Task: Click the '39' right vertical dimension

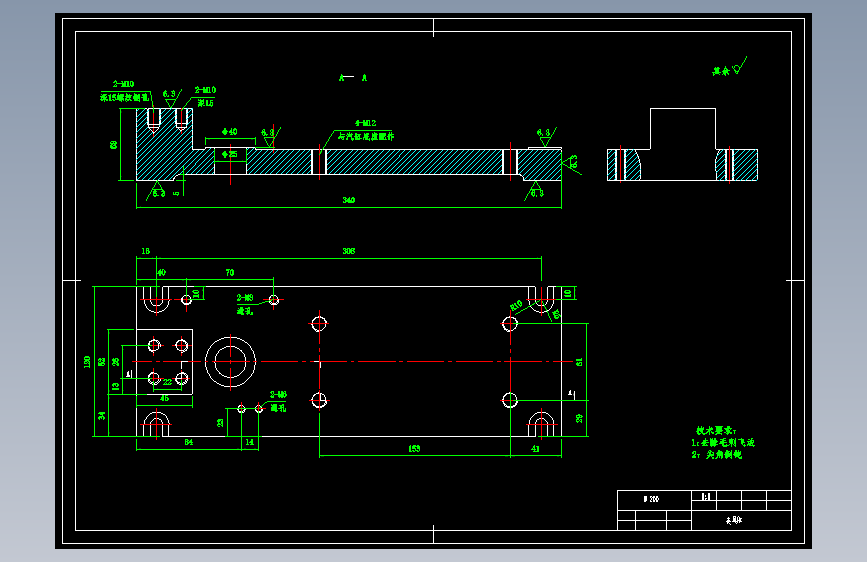Action: pyautogui.click(x=579, y=419)
